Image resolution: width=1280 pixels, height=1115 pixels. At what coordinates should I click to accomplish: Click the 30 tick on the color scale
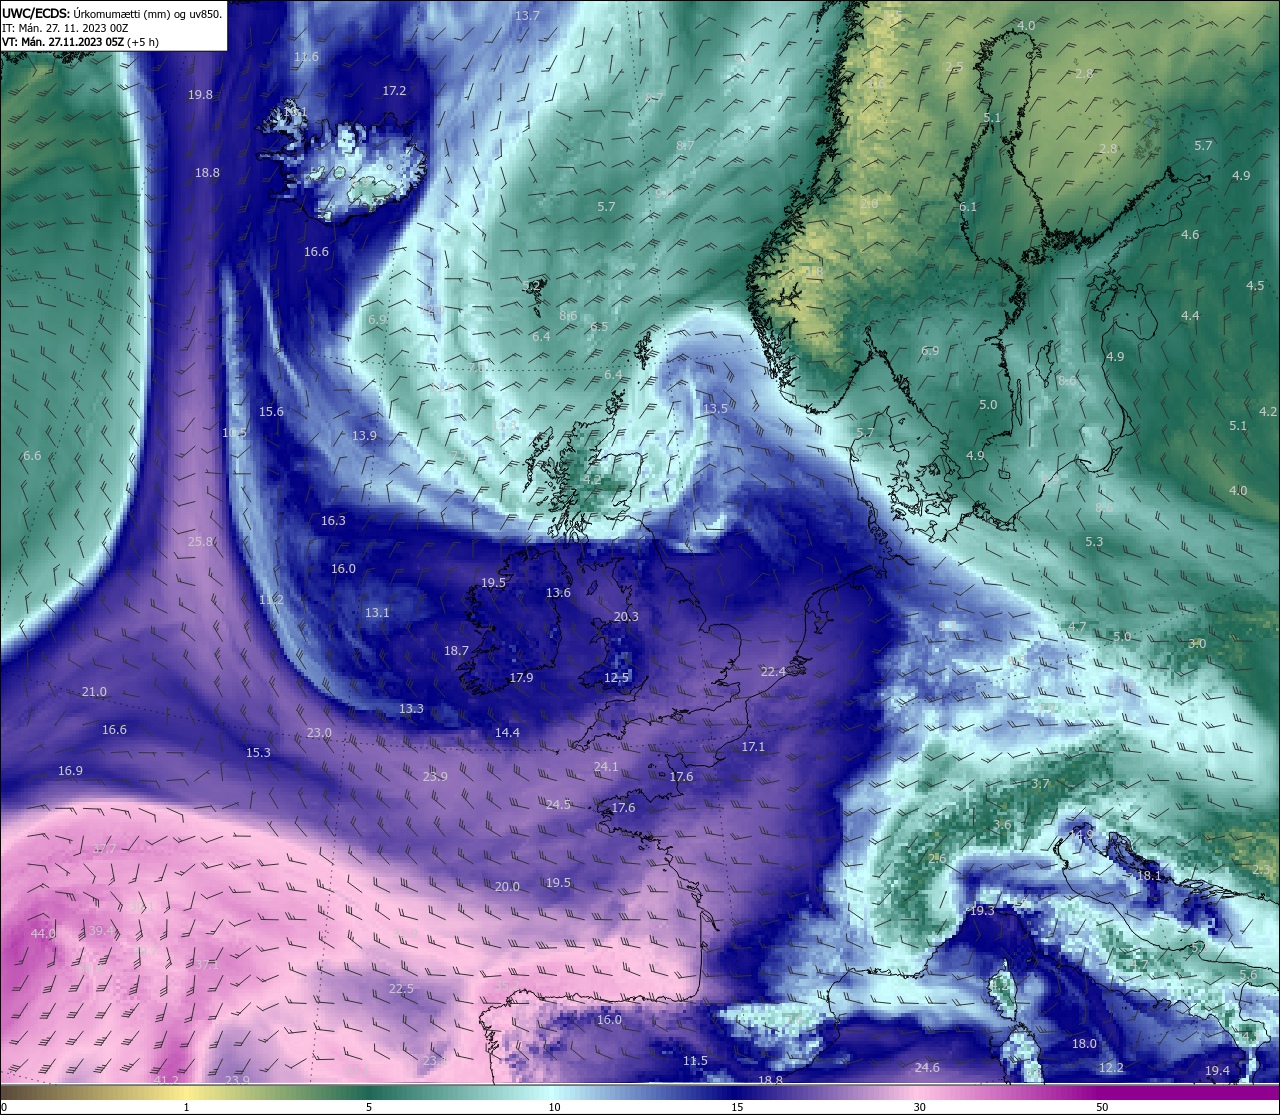[x=919, y=1107]
